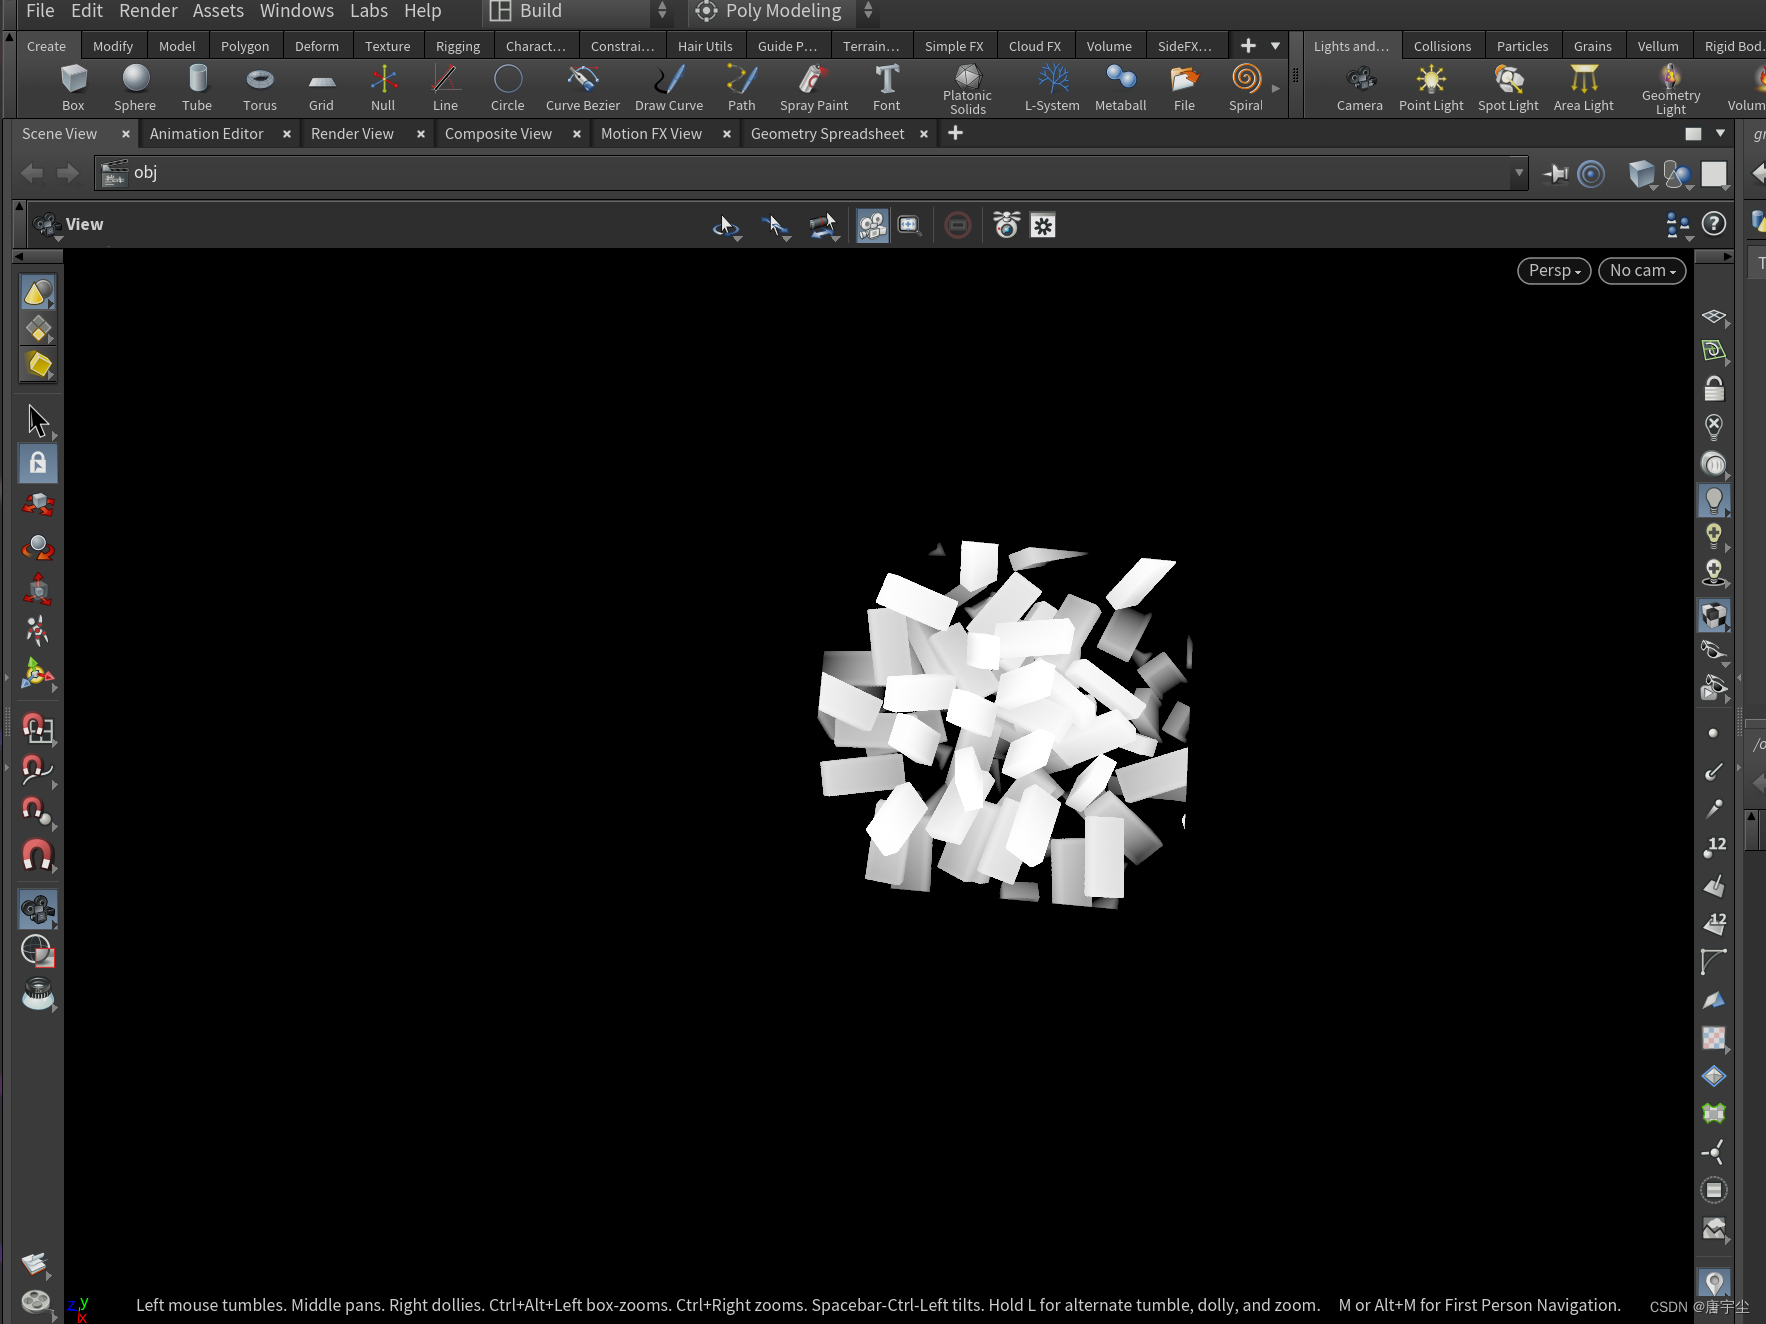
Task: Add a Spot Light
Action: pyautogui.click(x=1508, y=88)
